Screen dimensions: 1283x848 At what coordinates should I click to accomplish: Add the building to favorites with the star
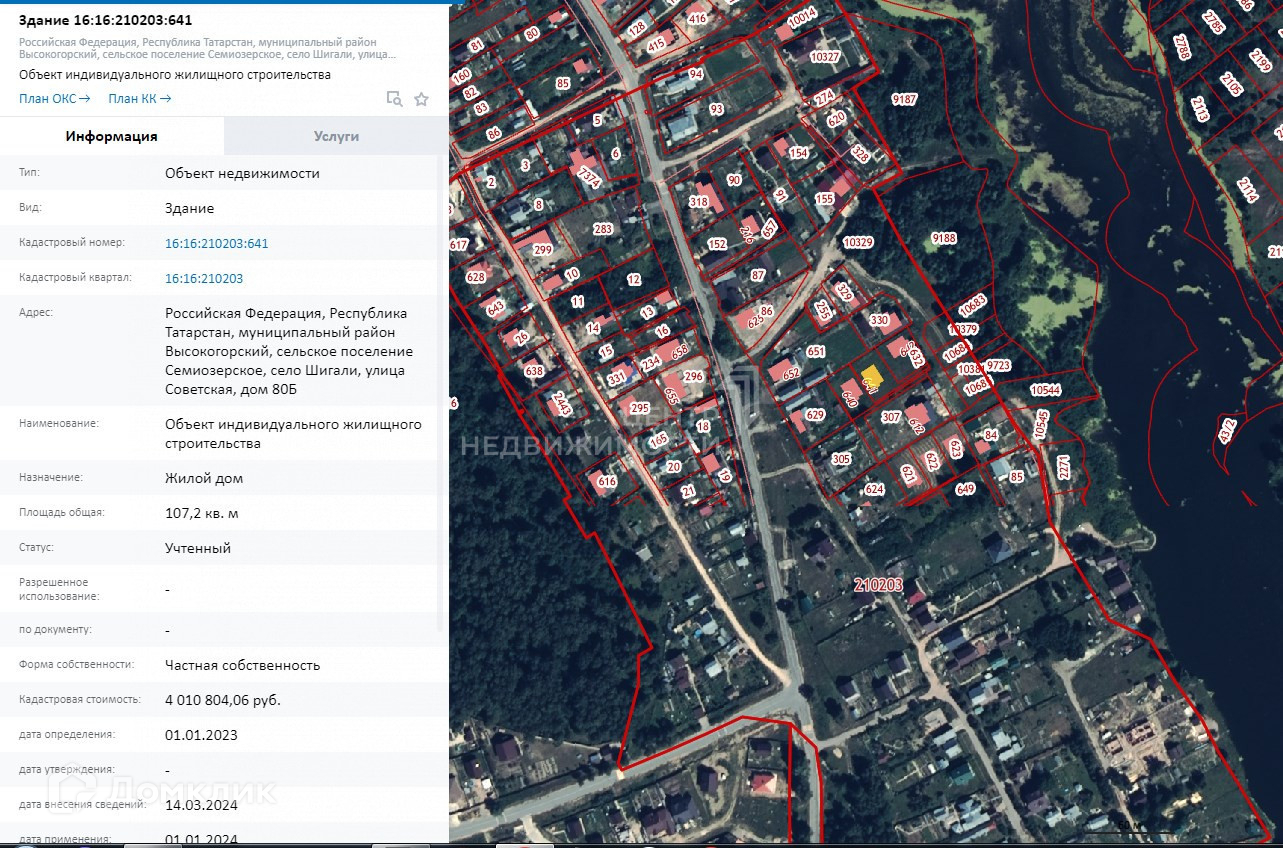tap(421, 99)
